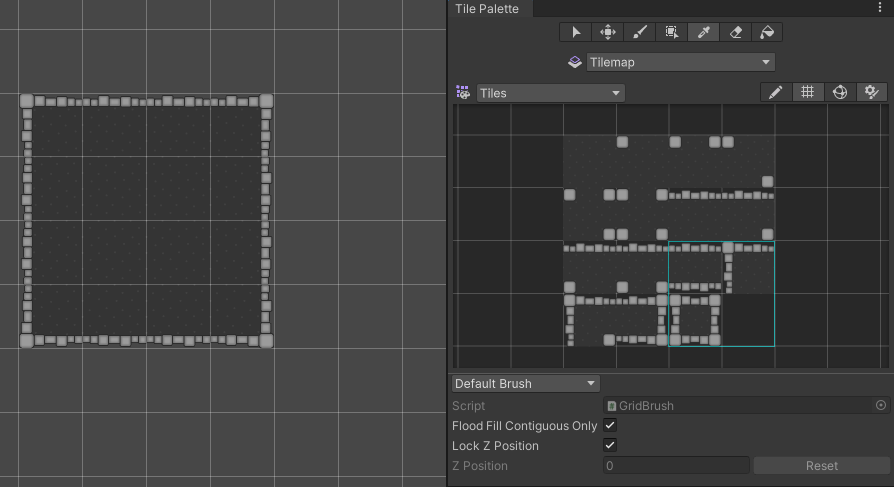Click the GridBrush script object picker
The image size is (894, 487).
coord(881,406)
